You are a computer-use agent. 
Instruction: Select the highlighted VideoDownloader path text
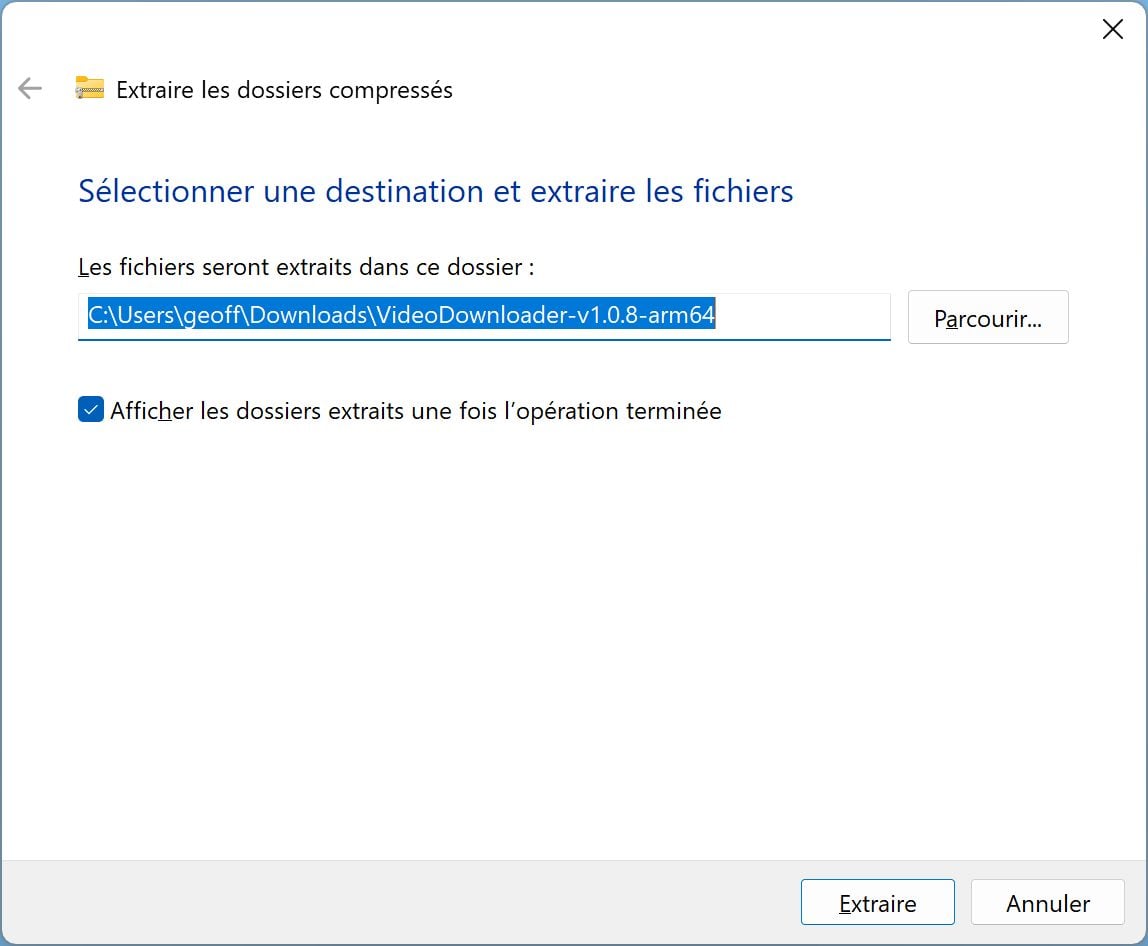point(400,315)
